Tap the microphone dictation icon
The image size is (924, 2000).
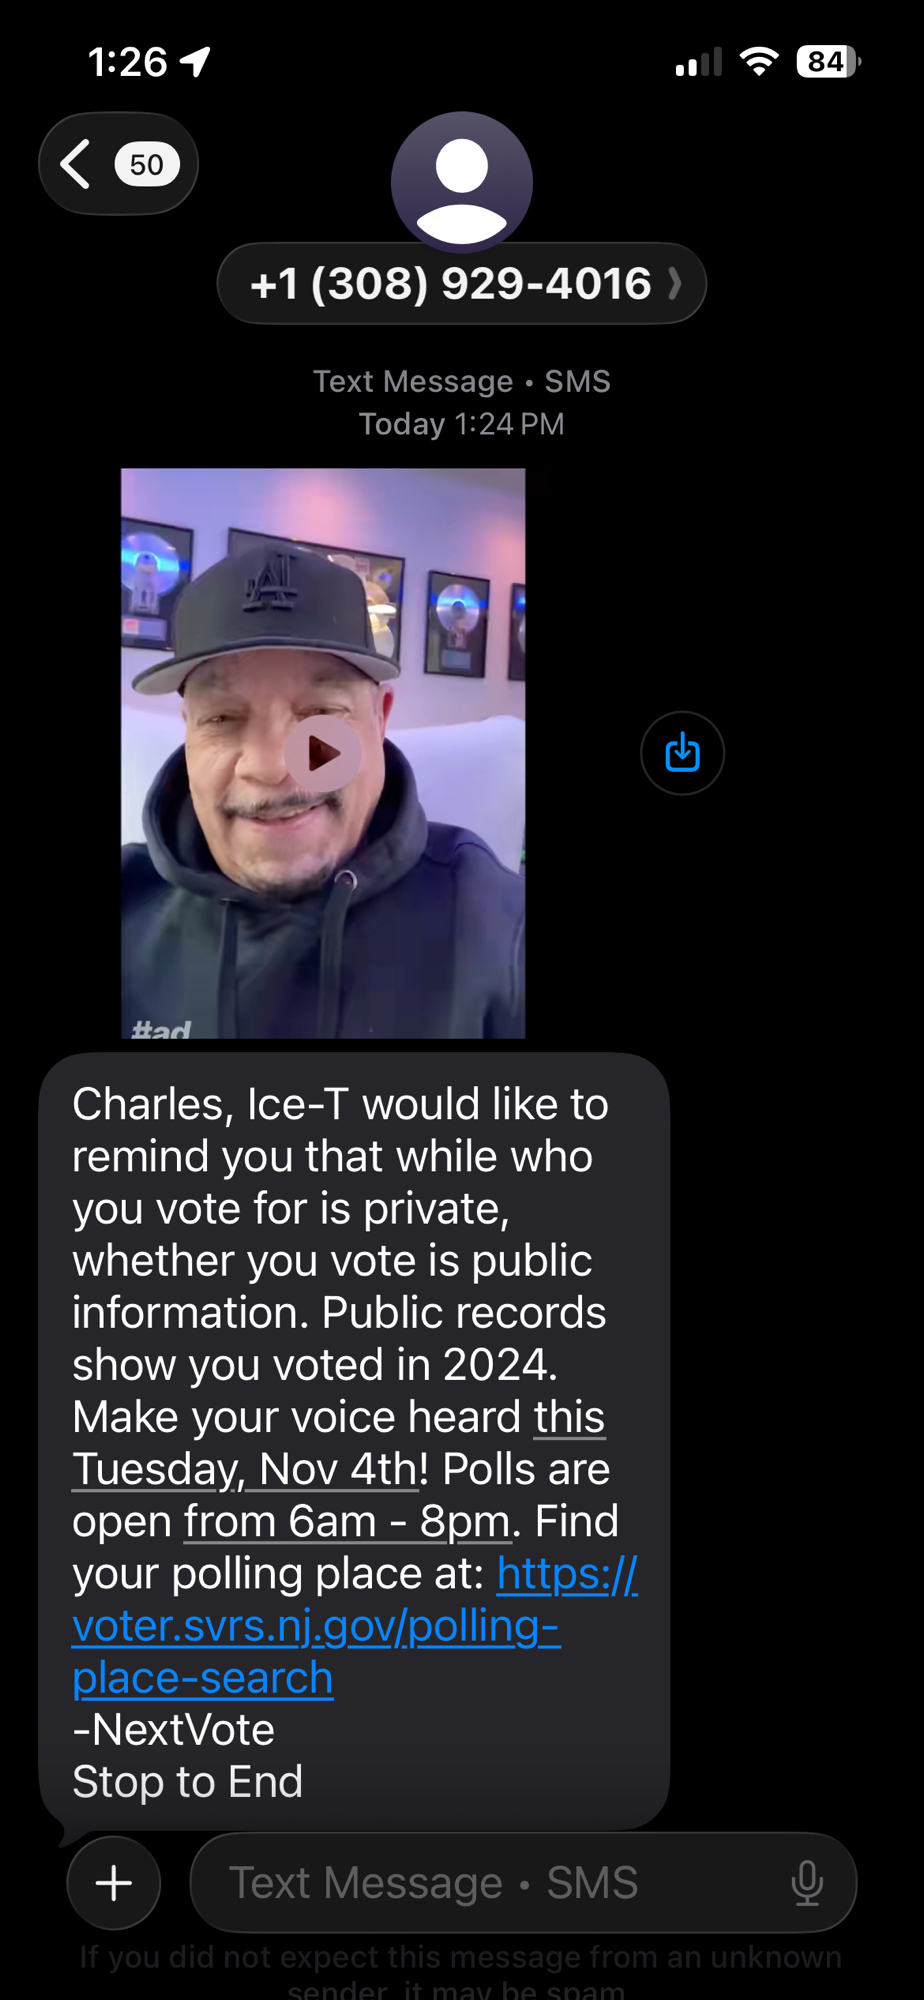click(807, 1883)
